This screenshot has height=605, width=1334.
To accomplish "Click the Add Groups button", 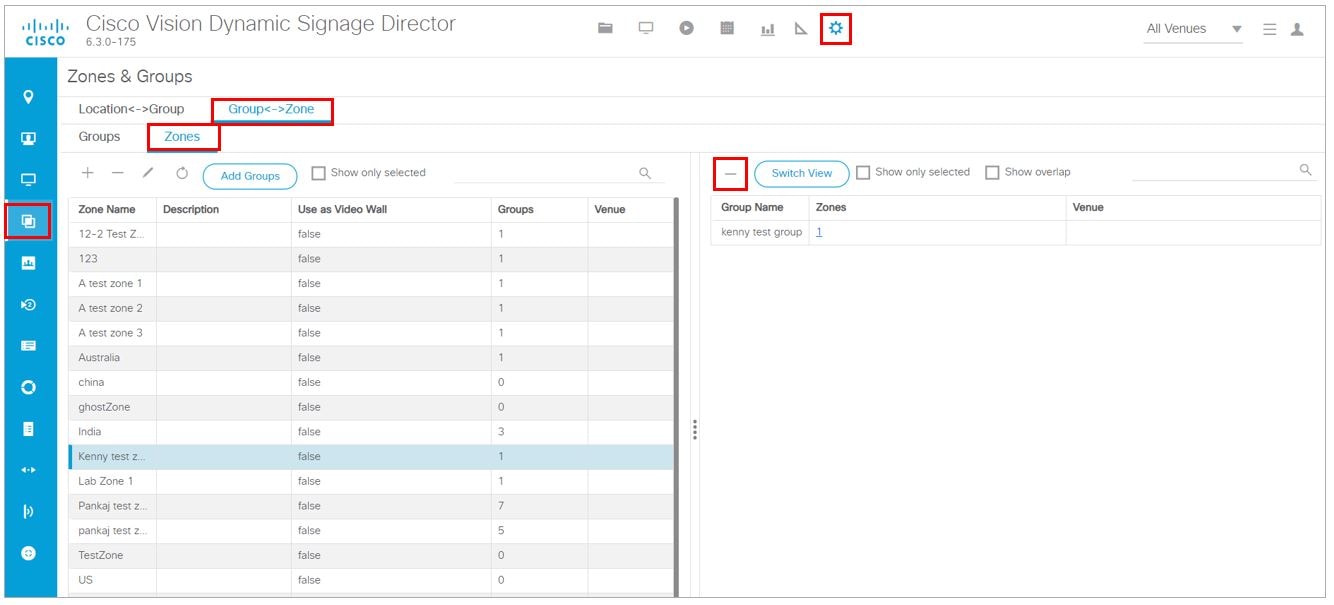I will tap(250, 174).
